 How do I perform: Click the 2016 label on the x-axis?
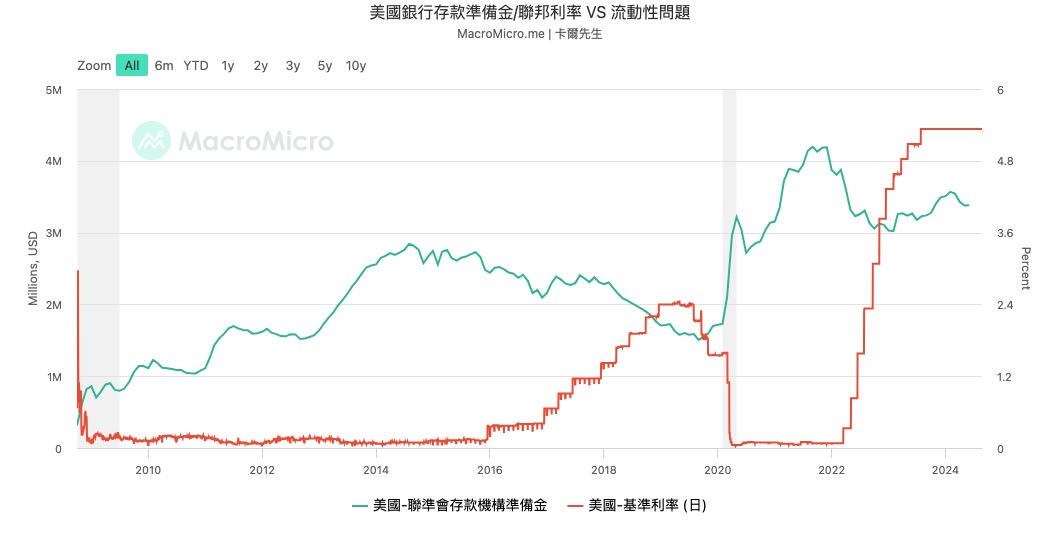tap(490, 469)
